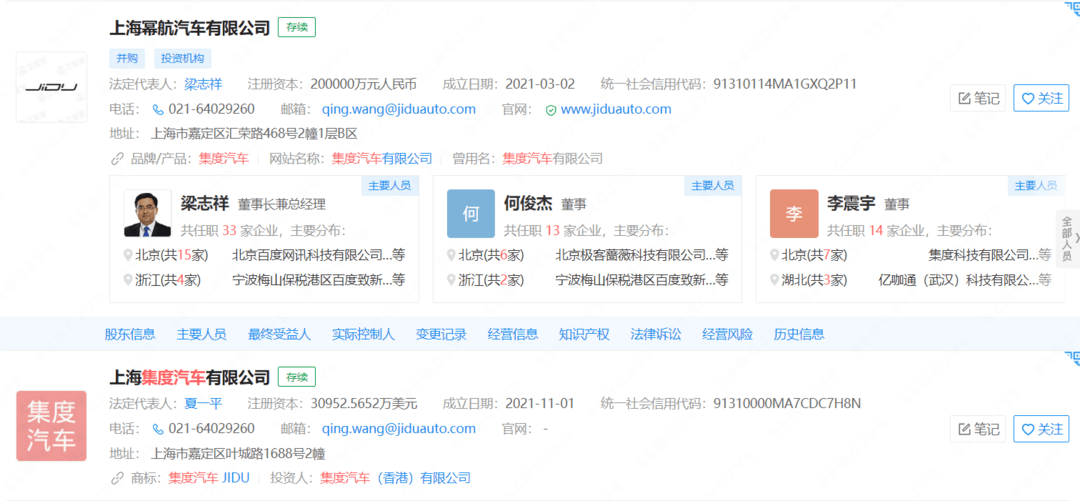Viewport: 1080px width, 501px height.
Task: Open the 历史信息 tab
Action: [x=799, y=335]
